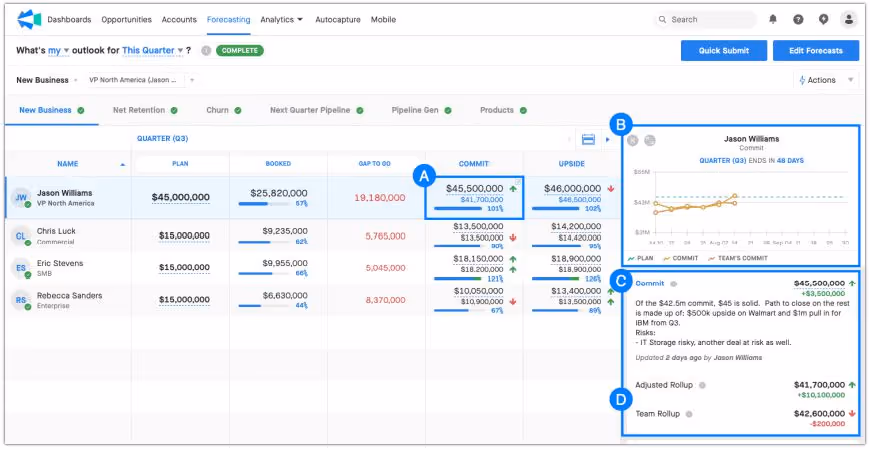870x450 pixels.
Task: Open the This Quarter period dropdown
Action: [x=153, y=50]
